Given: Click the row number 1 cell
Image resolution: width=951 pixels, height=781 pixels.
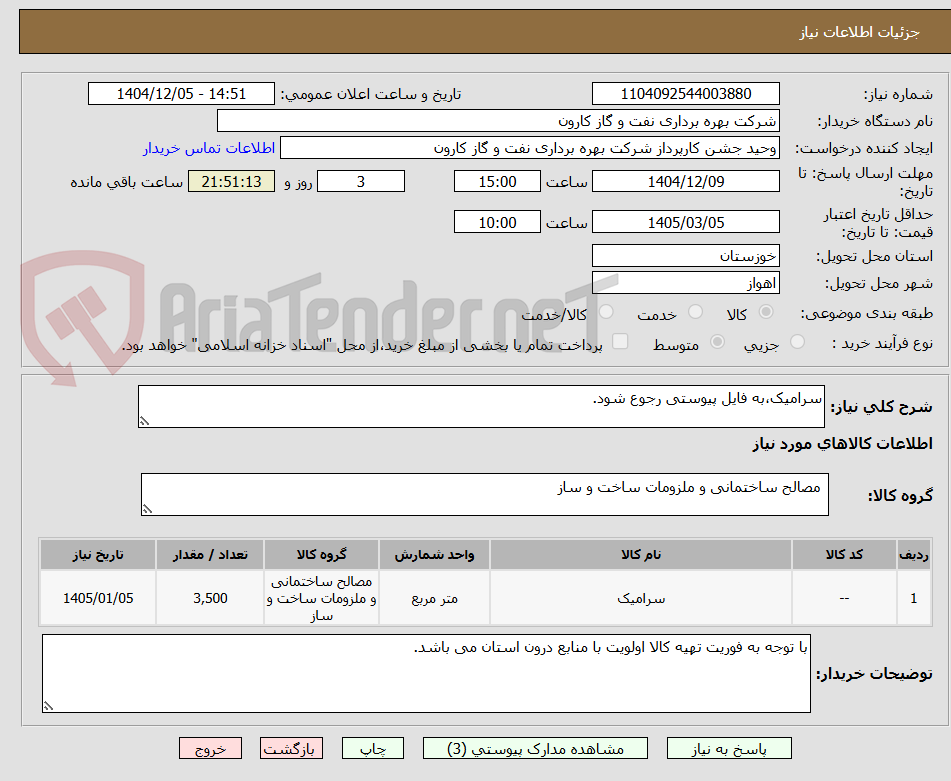Looking at the screenshot, I should (914, 598).
